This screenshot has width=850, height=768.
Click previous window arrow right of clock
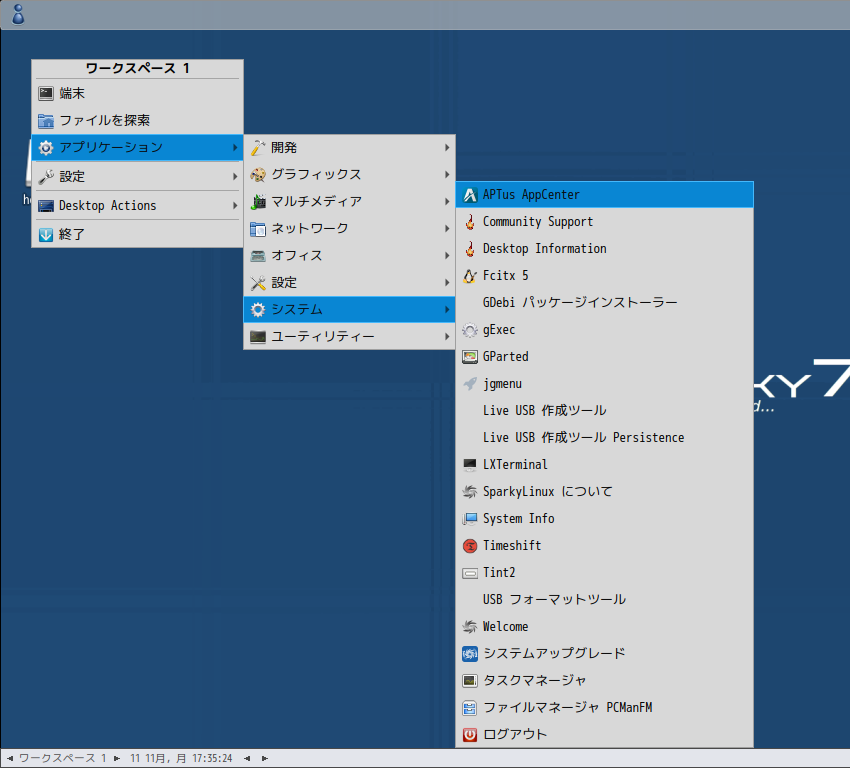[247, 758]
